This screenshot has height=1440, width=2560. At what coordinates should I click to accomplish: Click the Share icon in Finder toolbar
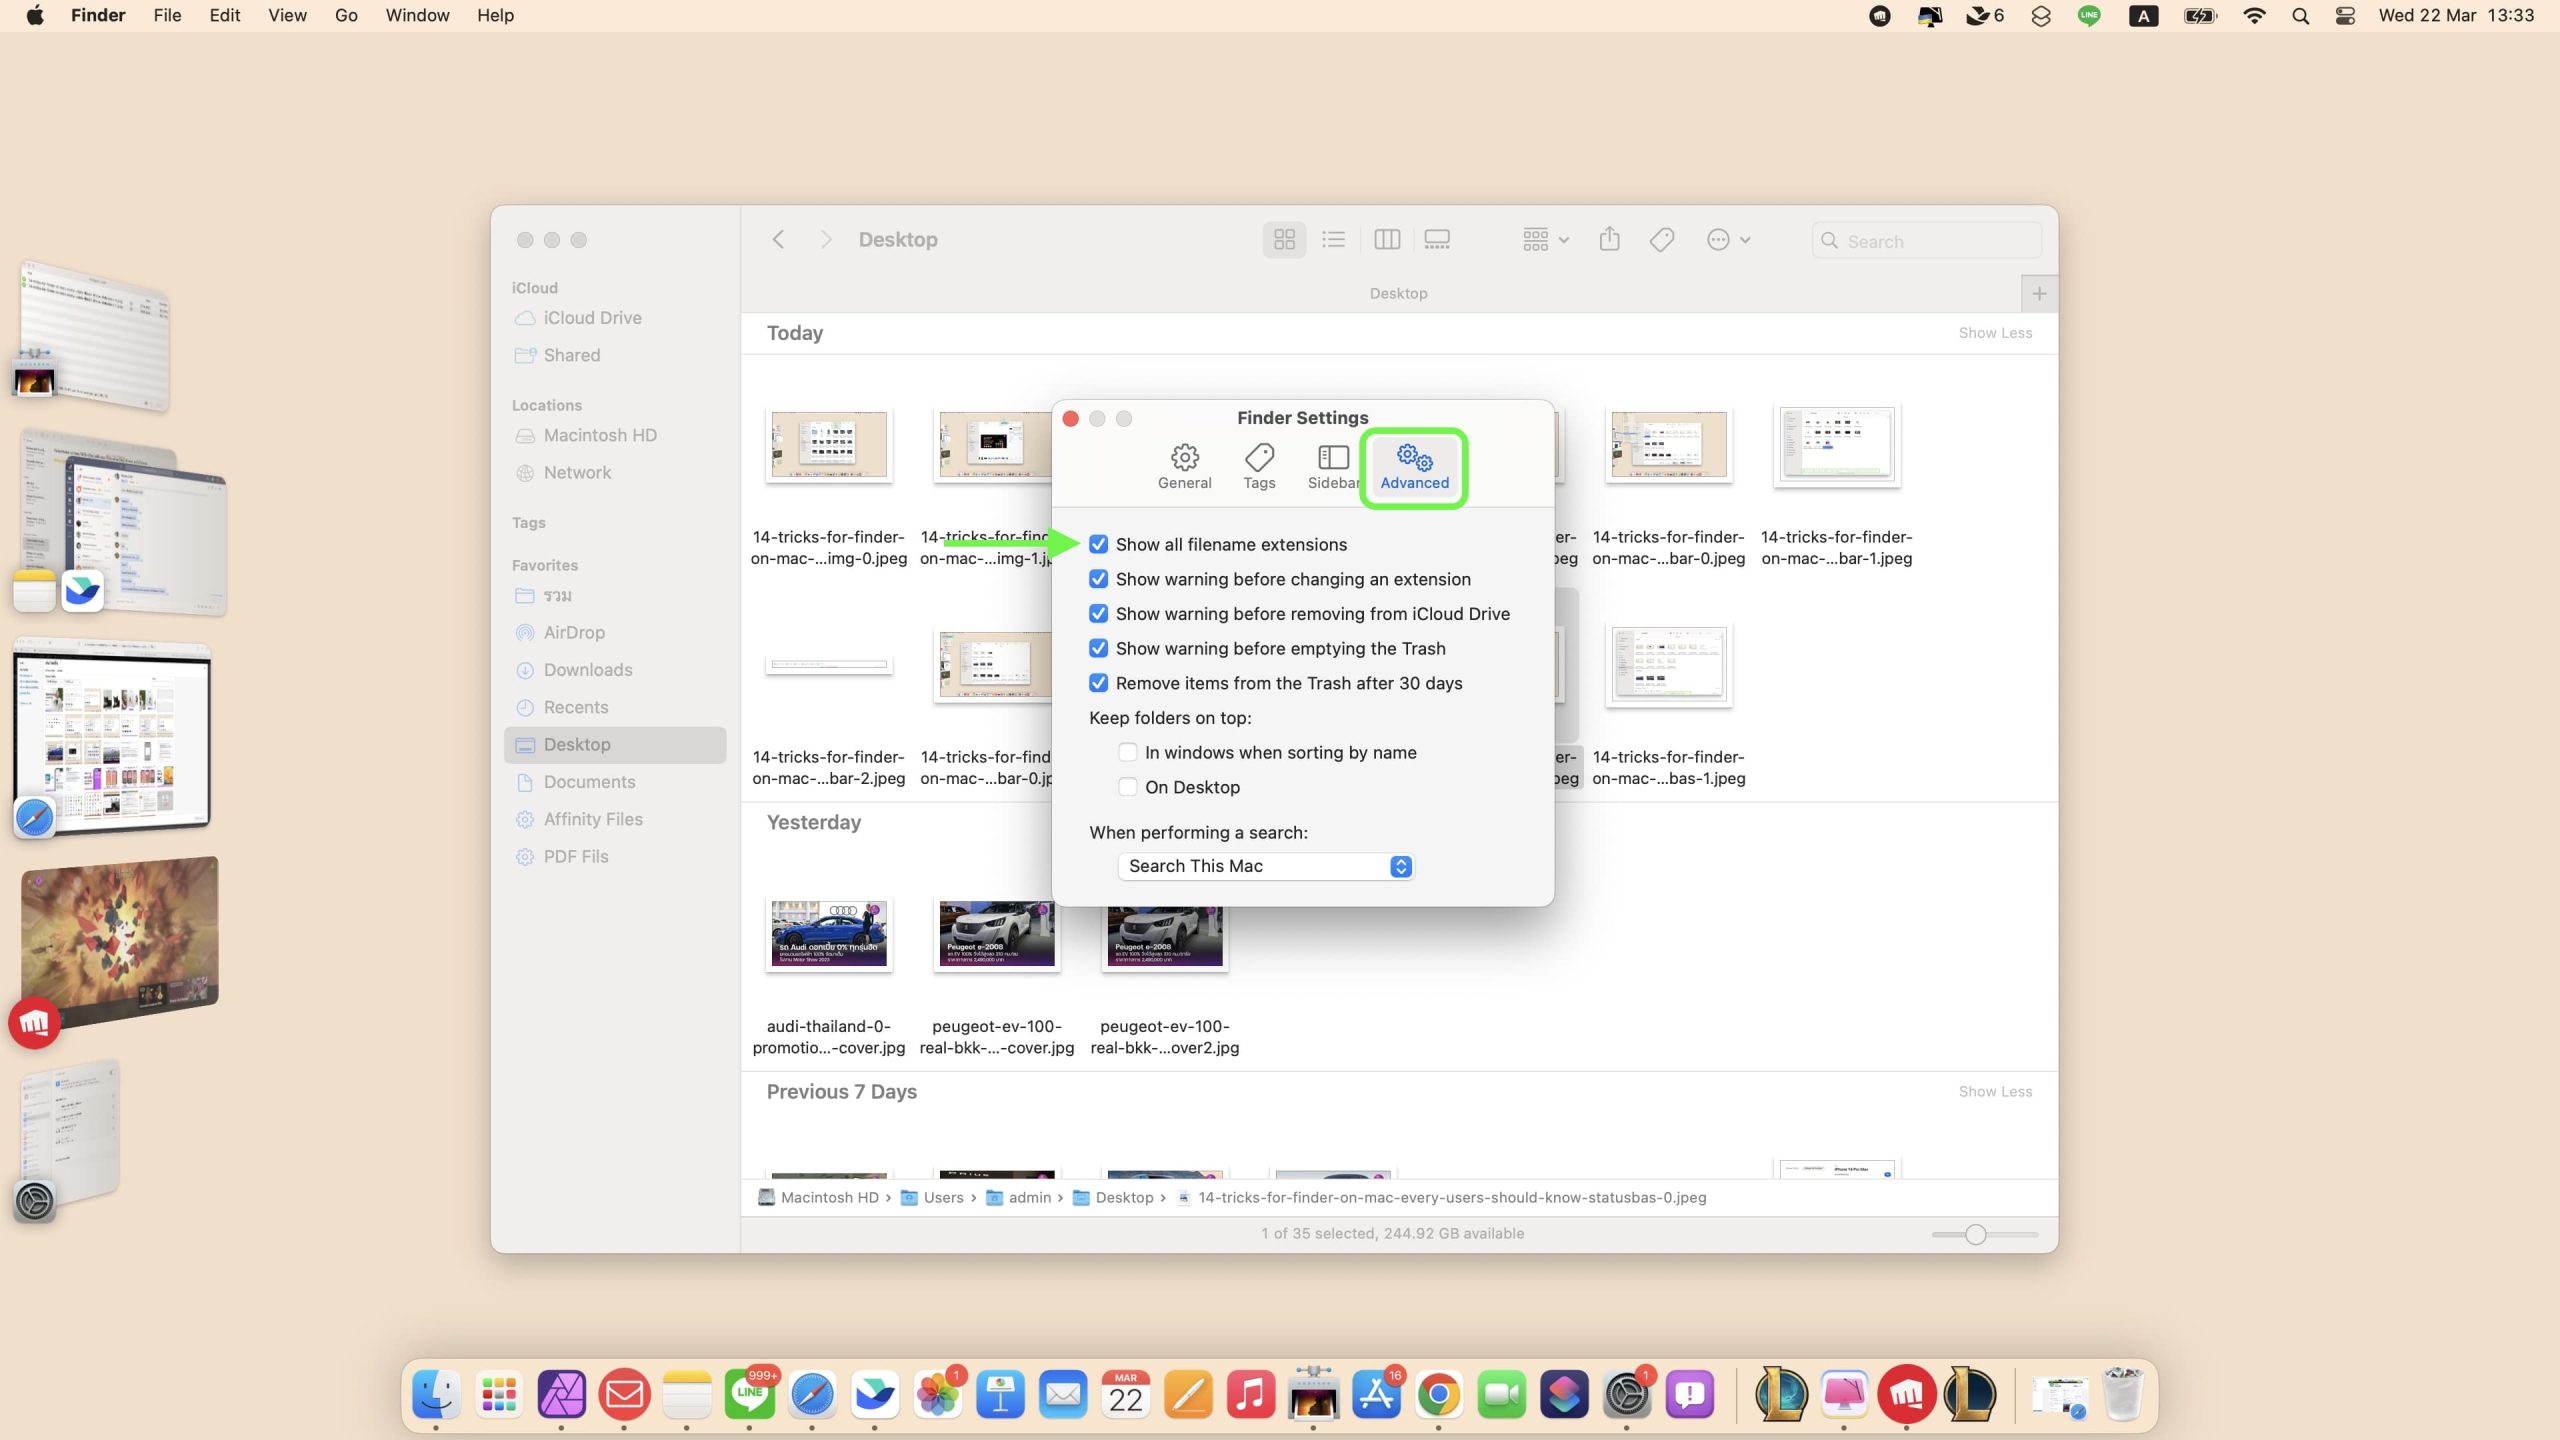[x=1609, y=240]
